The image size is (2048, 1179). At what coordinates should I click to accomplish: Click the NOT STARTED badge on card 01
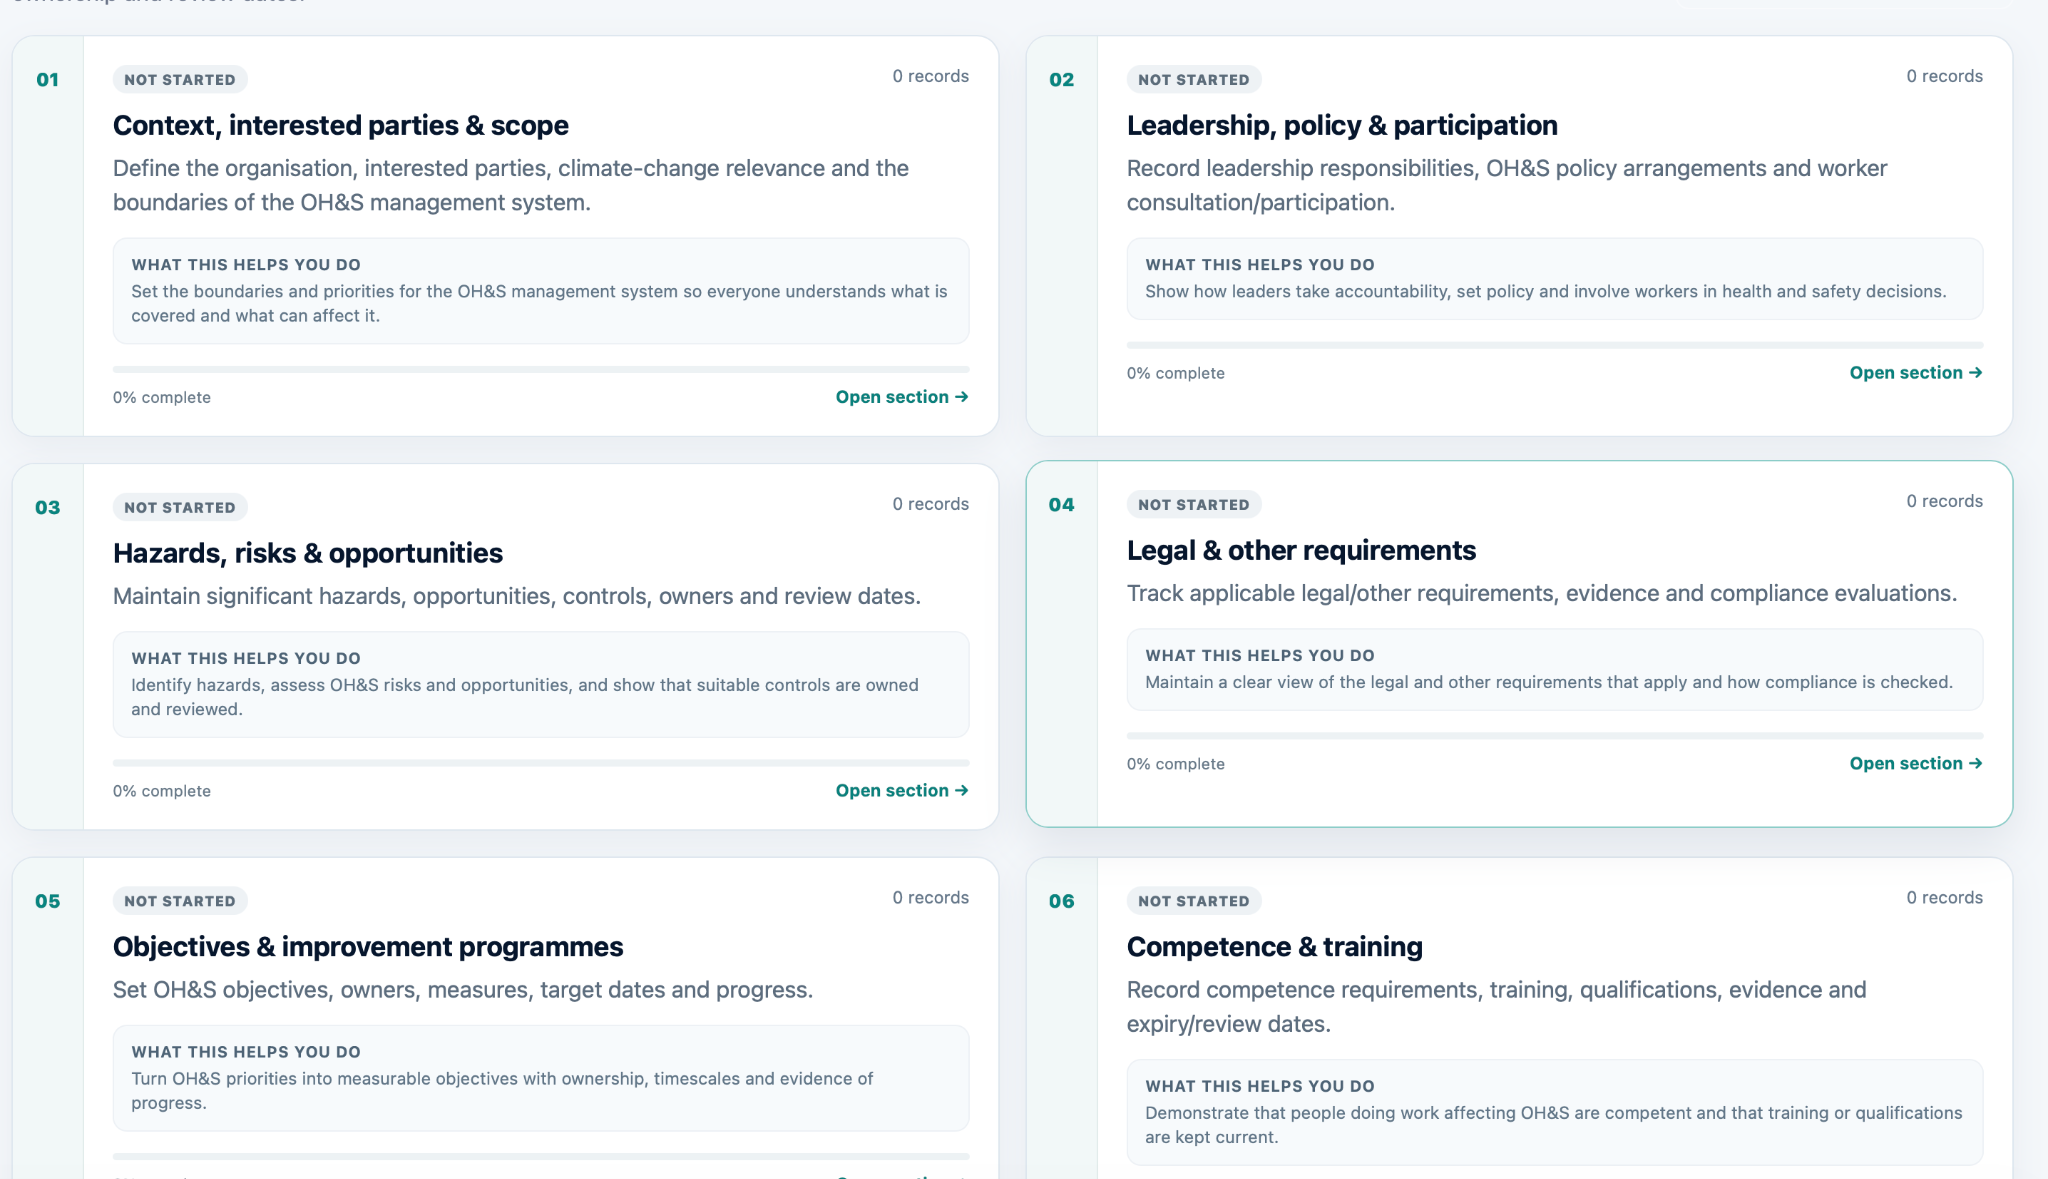pyautogui.click(x=180, y=80)
